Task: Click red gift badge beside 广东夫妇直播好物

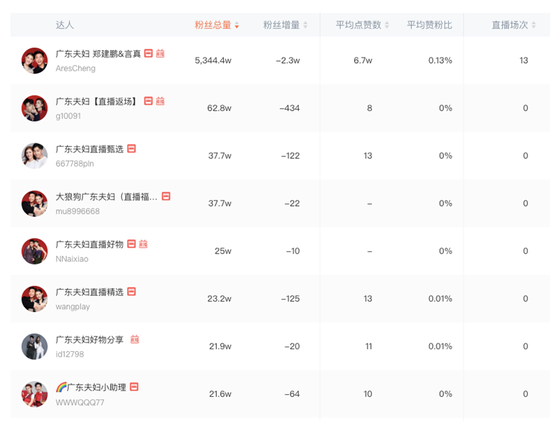Action: point(143,244)
